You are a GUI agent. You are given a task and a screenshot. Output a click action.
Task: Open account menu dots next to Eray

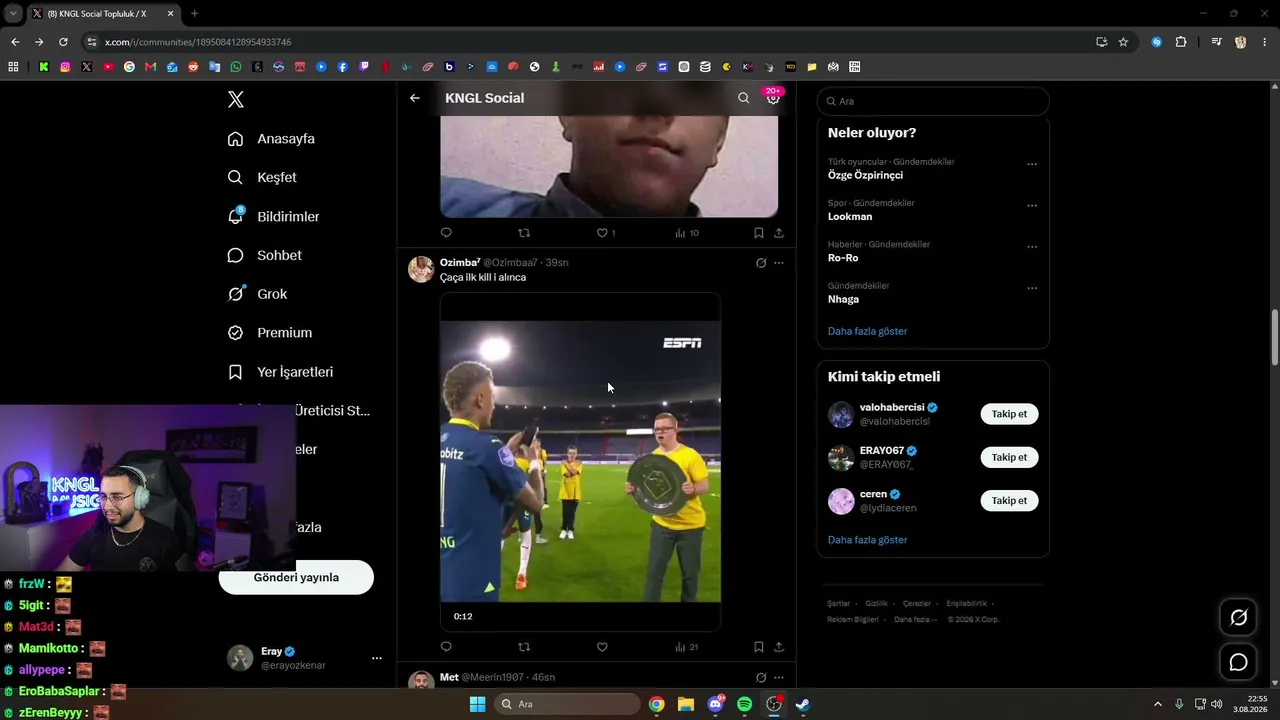[x=377, y=658]
